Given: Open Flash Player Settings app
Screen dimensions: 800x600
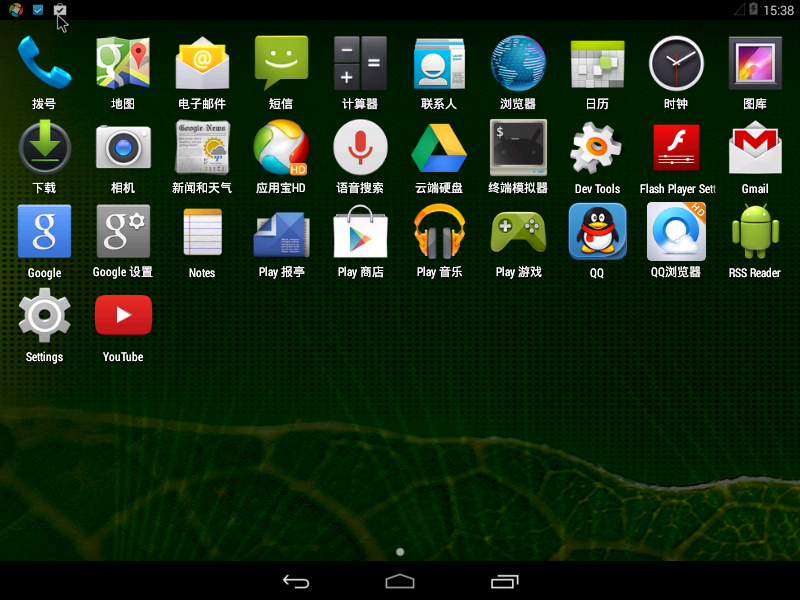Looking at the screenshot, I should [x=677, y=147].
